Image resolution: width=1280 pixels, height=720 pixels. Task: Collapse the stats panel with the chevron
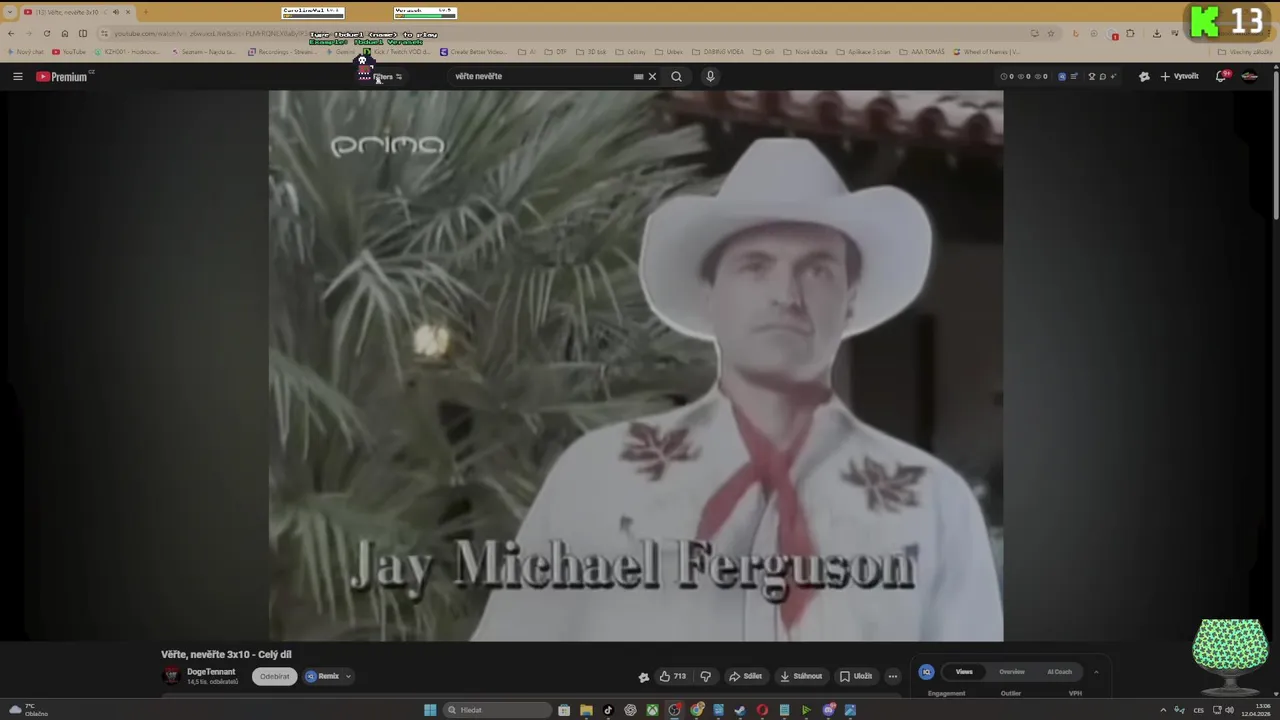tap(1096, 672)
